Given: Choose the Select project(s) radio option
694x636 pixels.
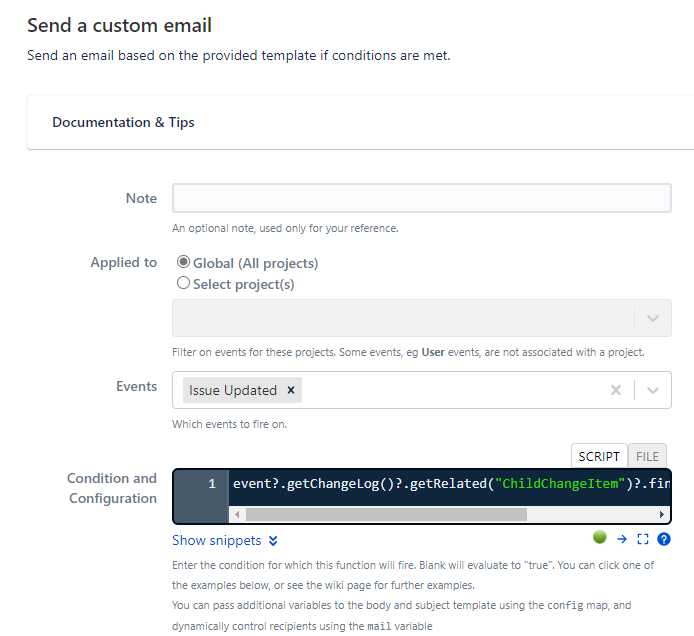Looking at the screenshot, I should click(183, 283).
